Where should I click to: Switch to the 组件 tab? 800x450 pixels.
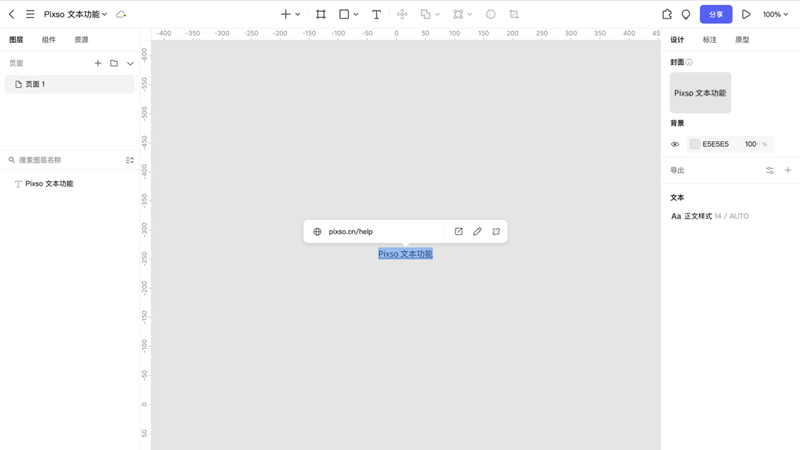click(x=48, y=39)
